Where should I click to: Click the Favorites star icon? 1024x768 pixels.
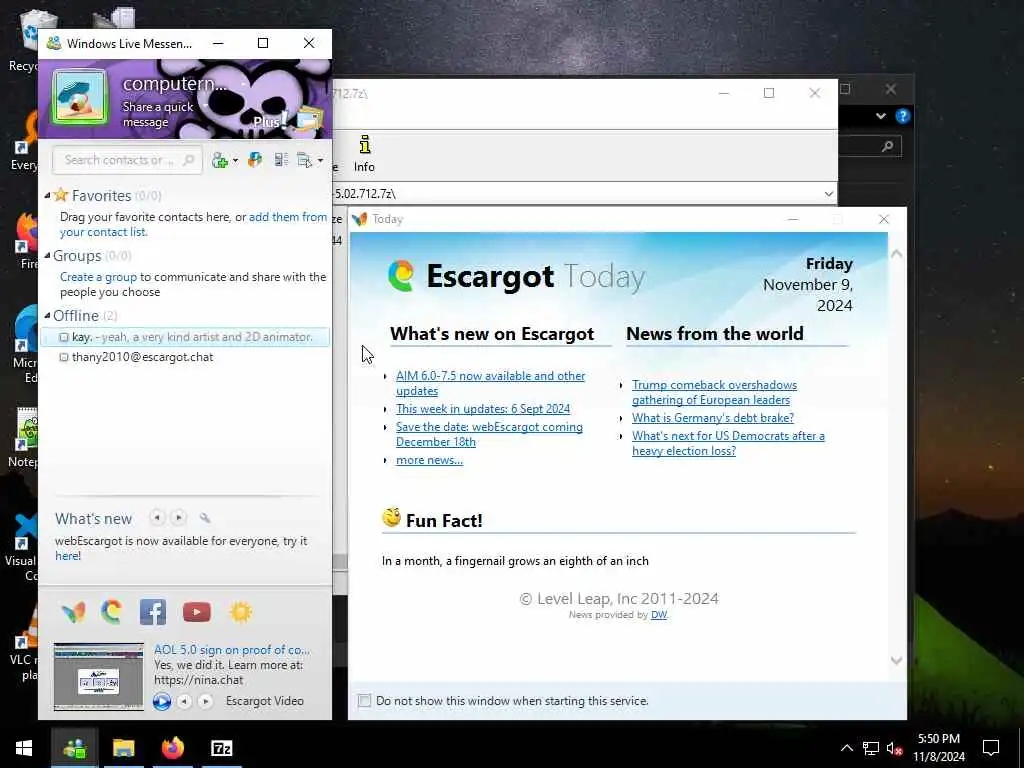(61, 195)
